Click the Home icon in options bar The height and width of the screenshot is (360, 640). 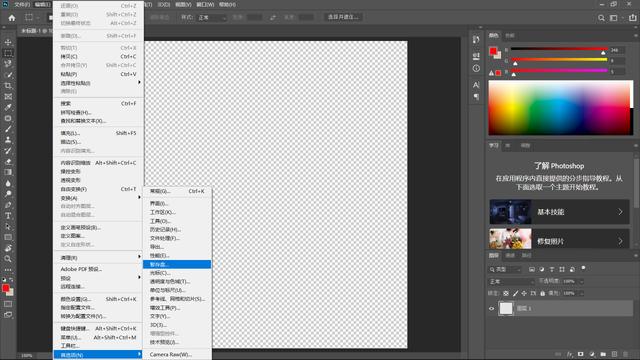point(12,18)
